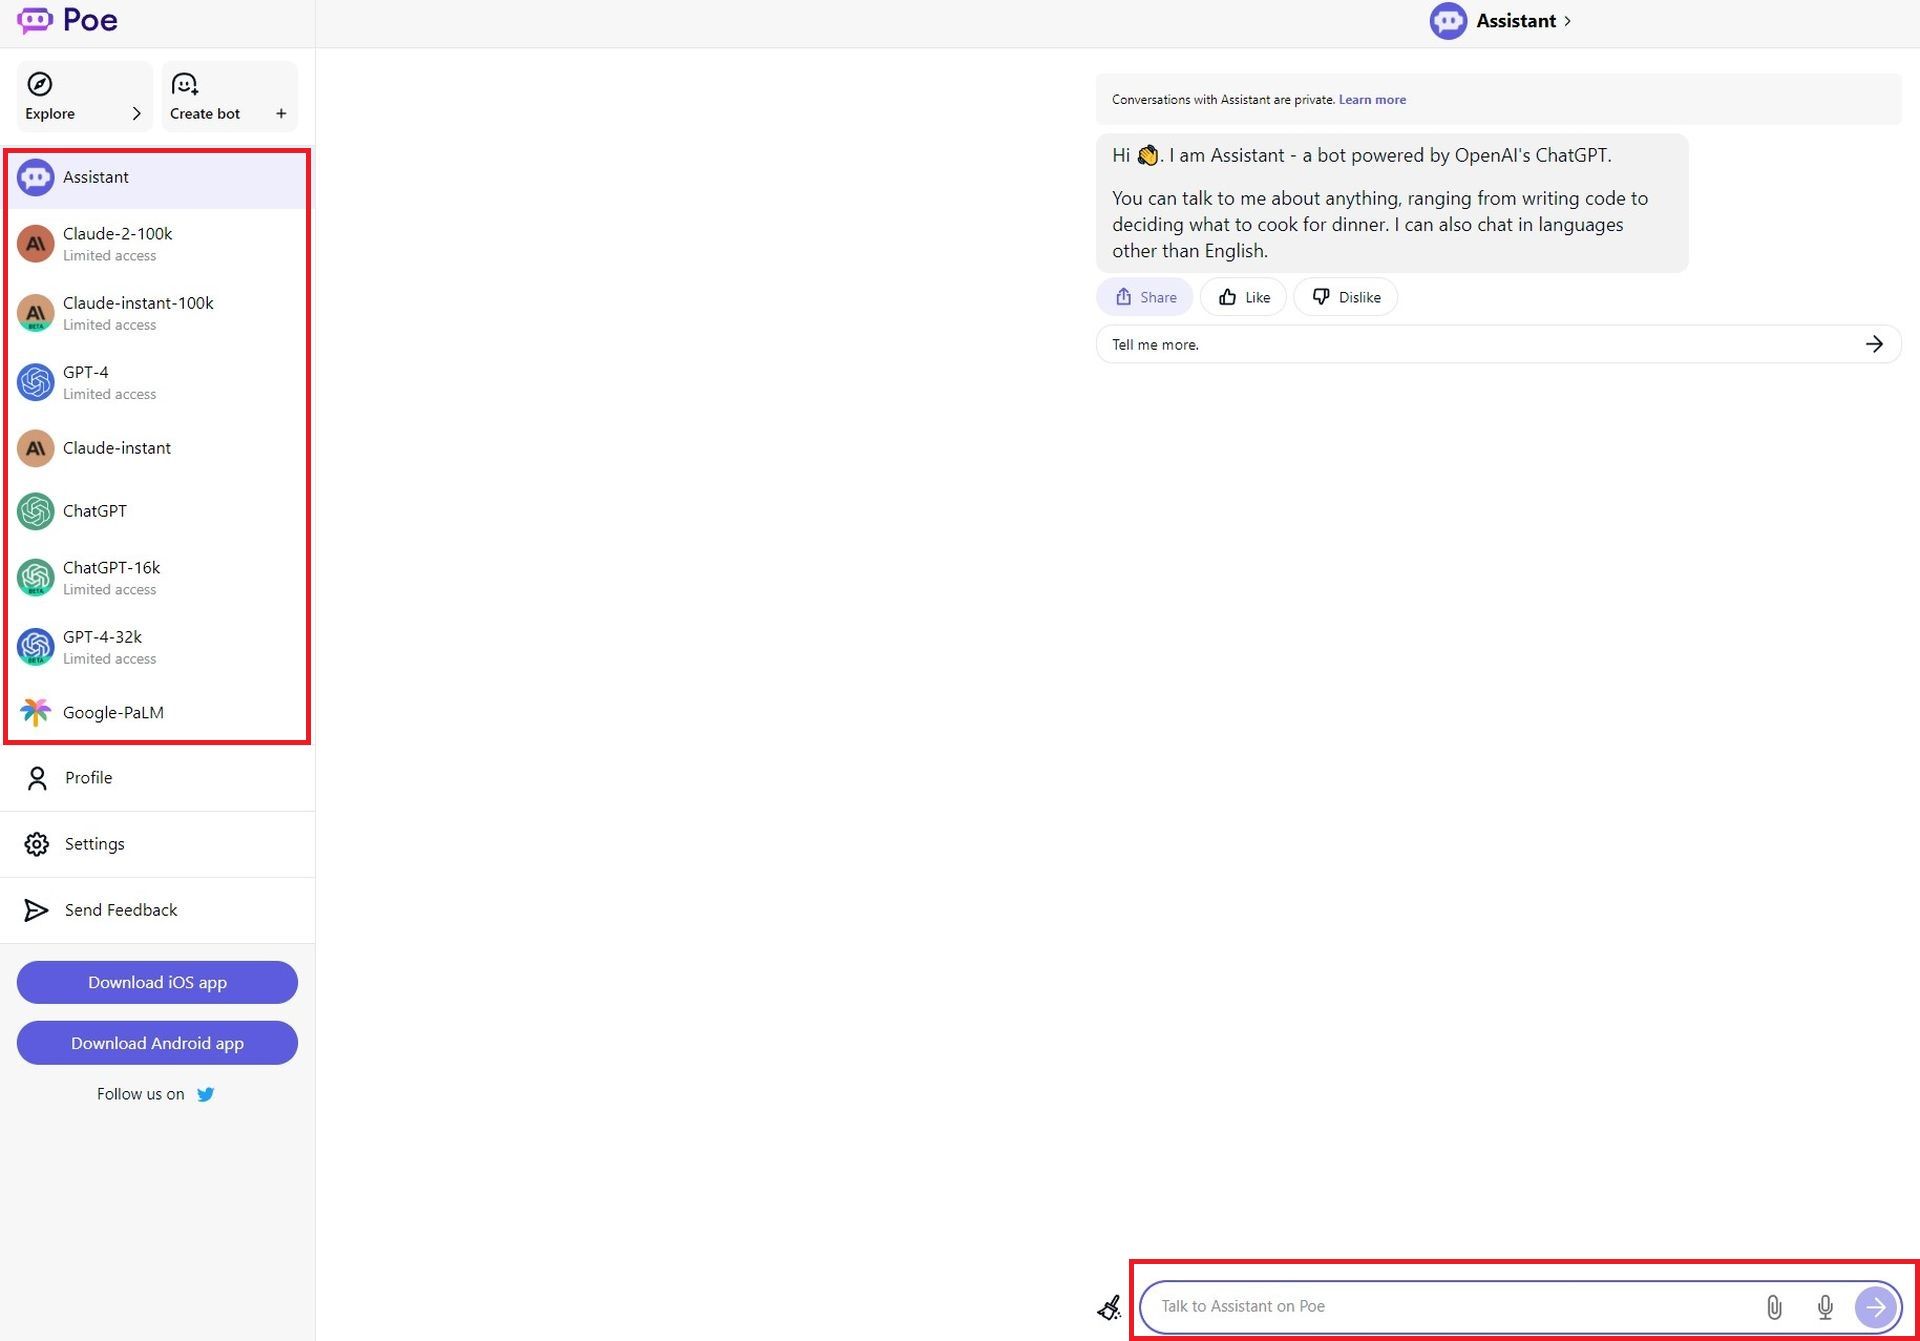Click the microphone voice input icon
The image size is (1920, 1341).
1825,1307
